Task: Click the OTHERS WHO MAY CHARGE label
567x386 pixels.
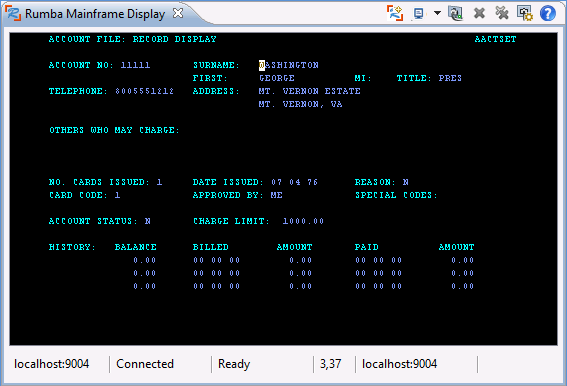Action: (x=114, y=130)
